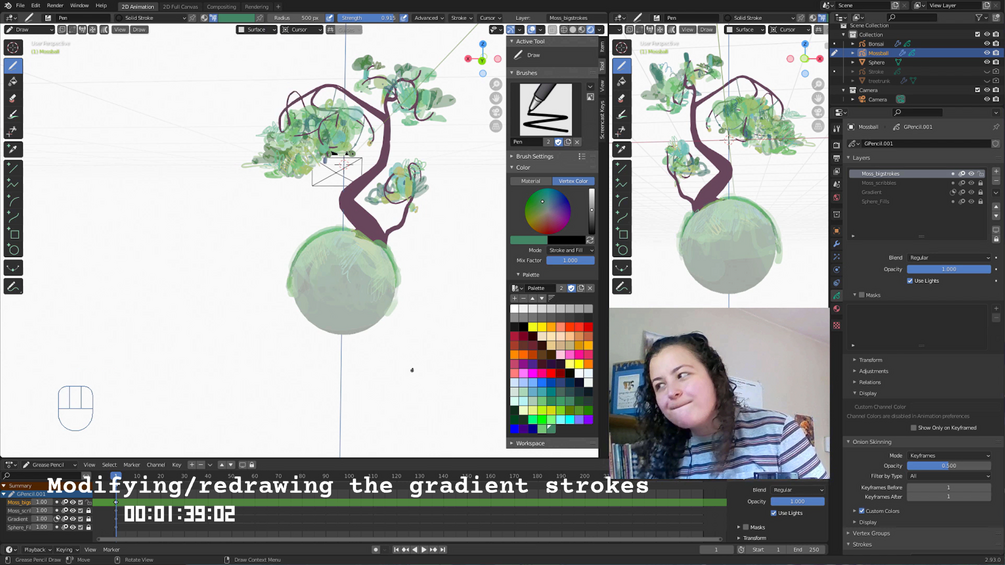Select the Annotate tool in left viewport toolbar
The height and width of the screenshot is (565, 1005).
tap(13, 286)
